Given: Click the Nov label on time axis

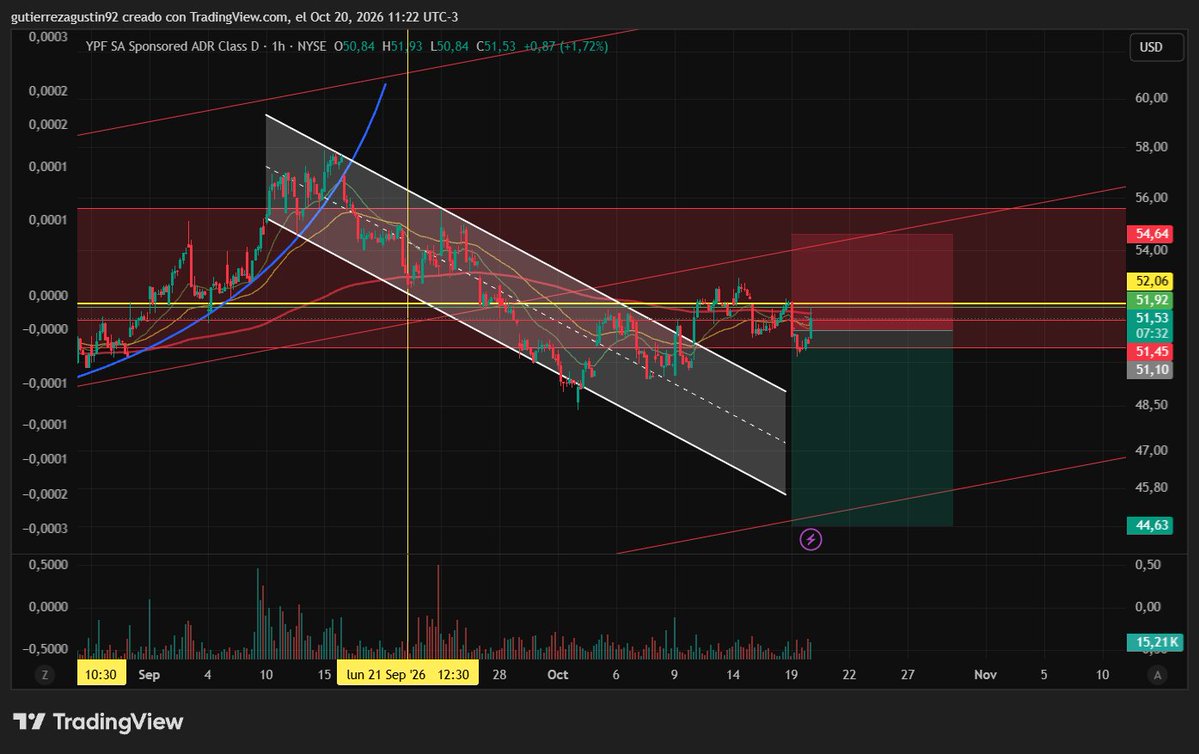Looking at the screenshot, I should click(985, 674).
